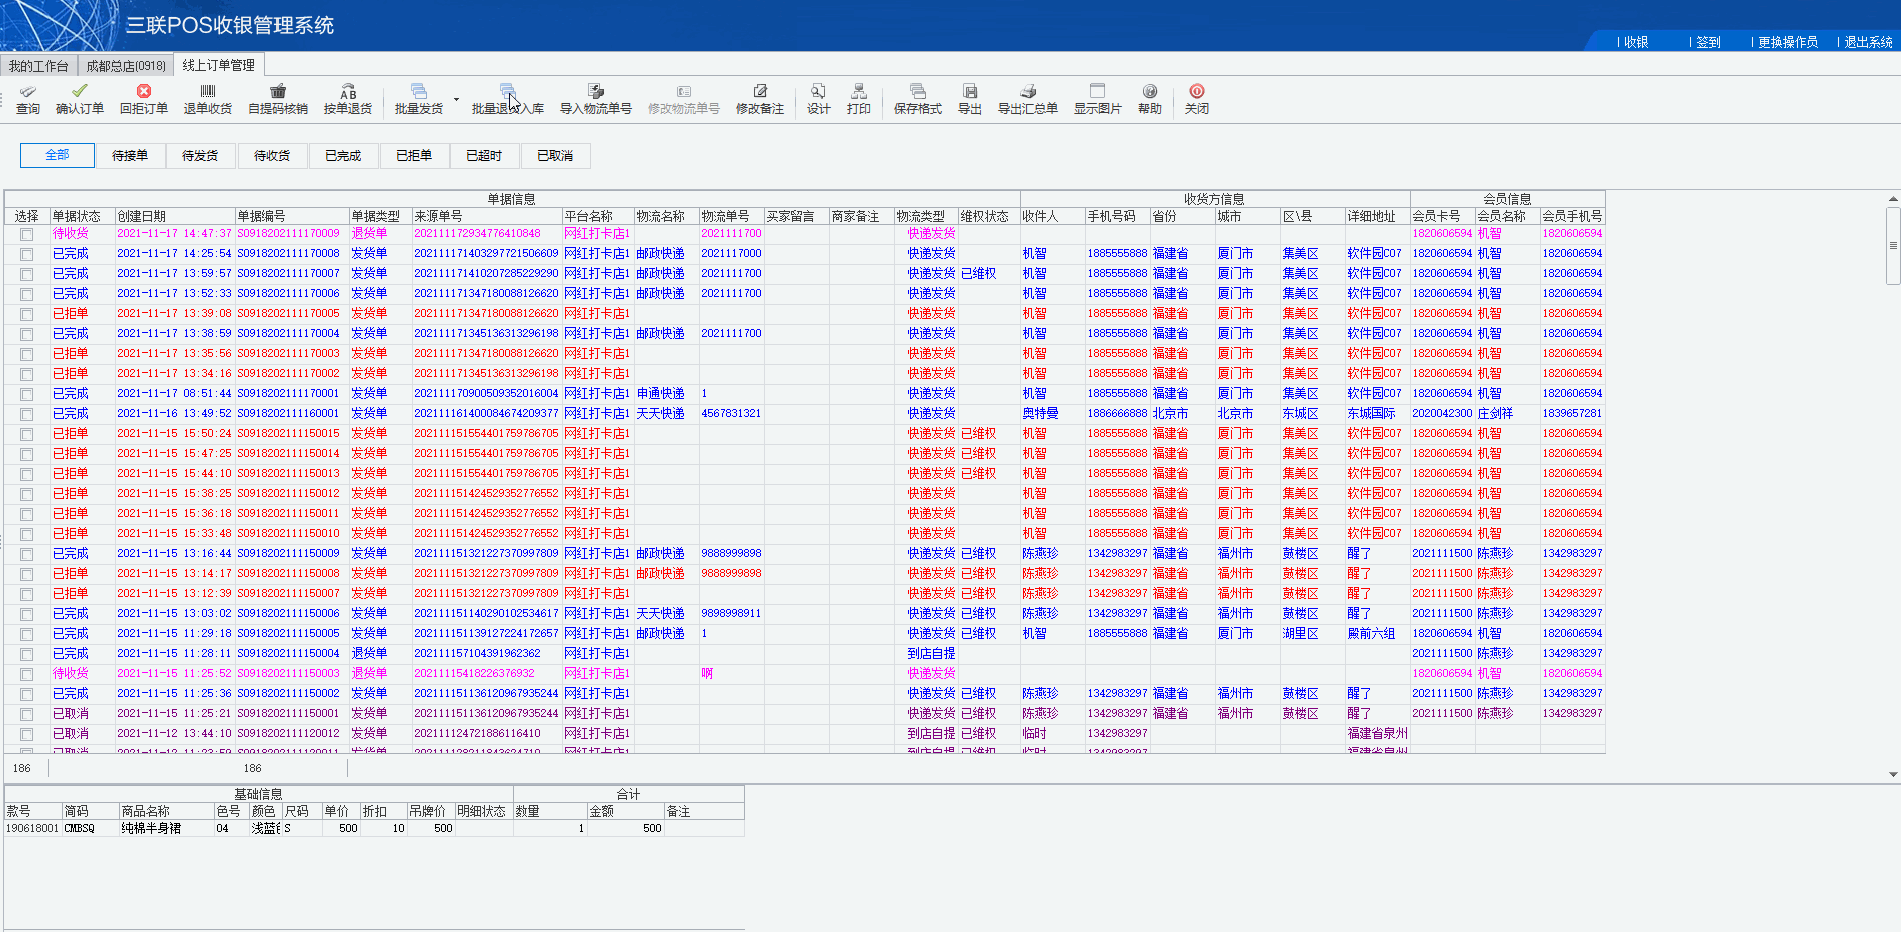Filter orders by 待发货
Screen dimensions: 1901x932
click(200, 155)
